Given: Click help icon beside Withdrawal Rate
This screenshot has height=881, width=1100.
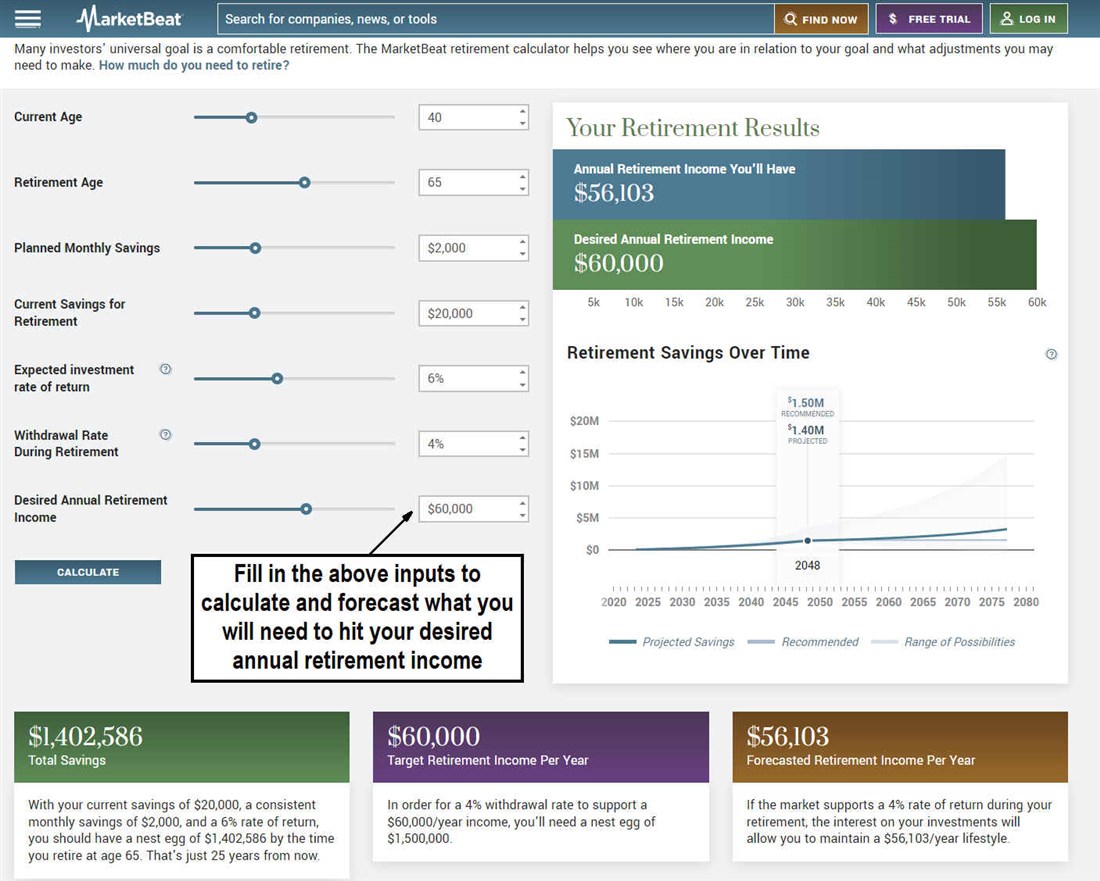Looking at the screenshot, I should coord(166,435).
